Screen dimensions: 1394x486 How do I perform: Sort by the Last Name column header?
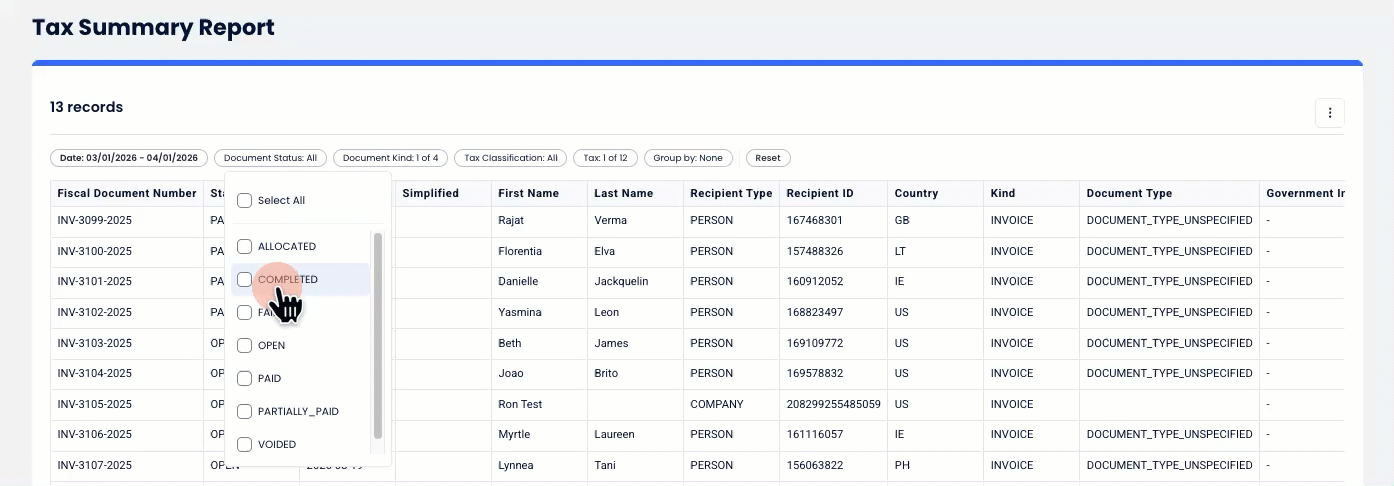coord(623,193)
